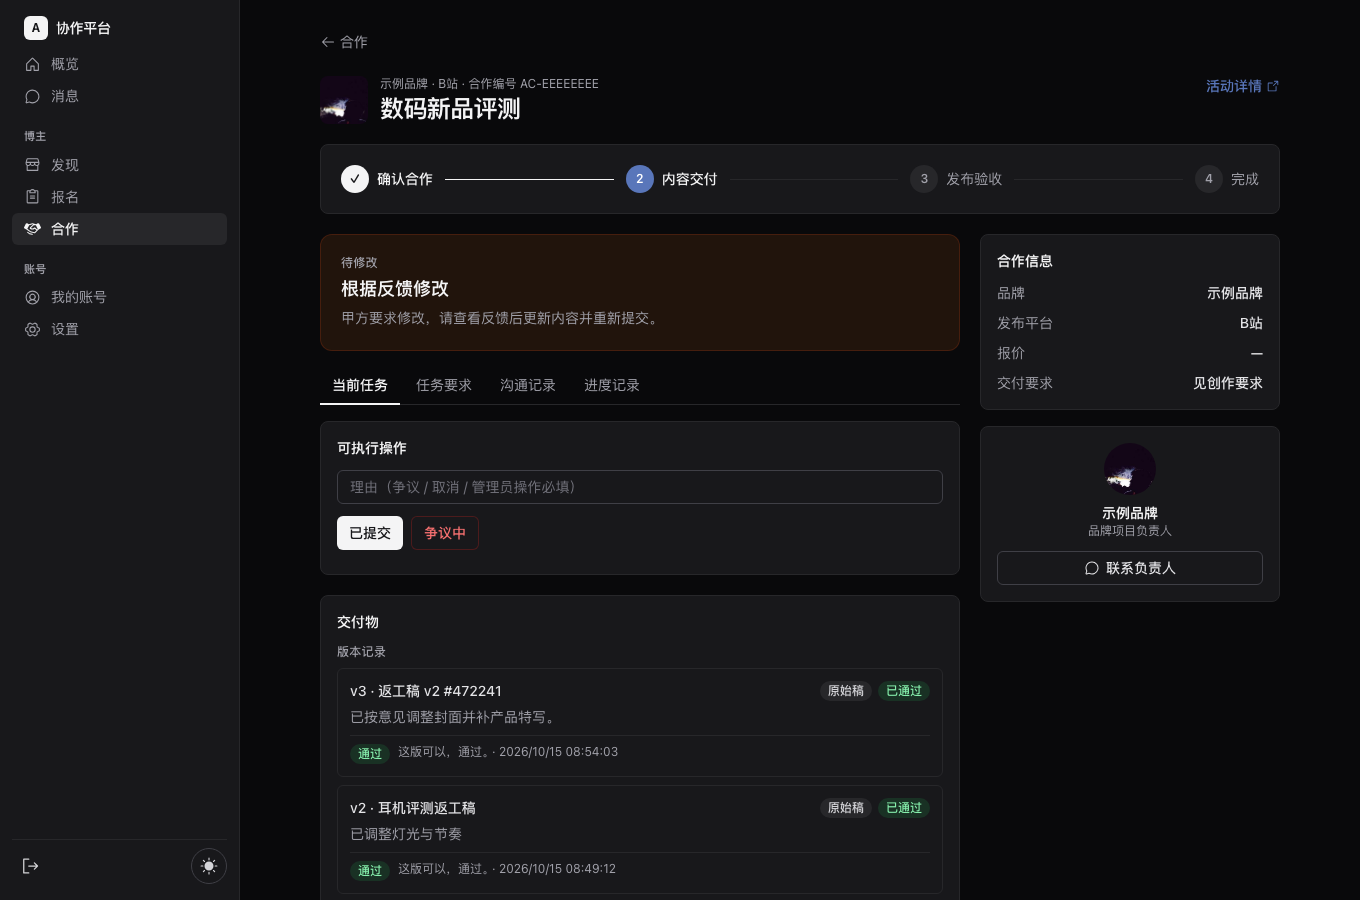Click the 已通过 badge on v3 entry
Image resolution: width=1360 pixels, height=900 pixels.
click(904, 691)
